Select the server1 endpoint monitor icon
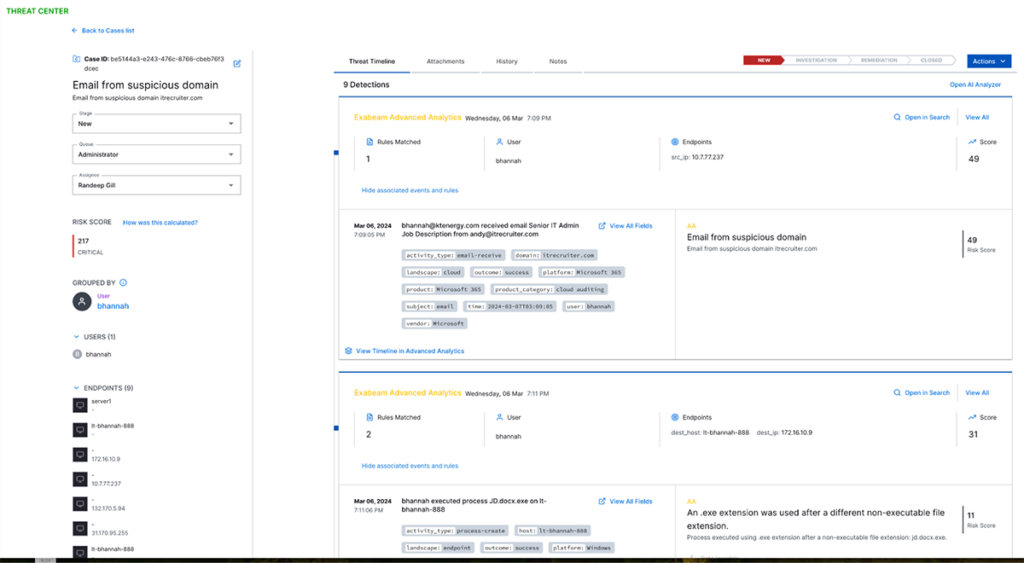1024x563 pixels. [x=81, y=405]
